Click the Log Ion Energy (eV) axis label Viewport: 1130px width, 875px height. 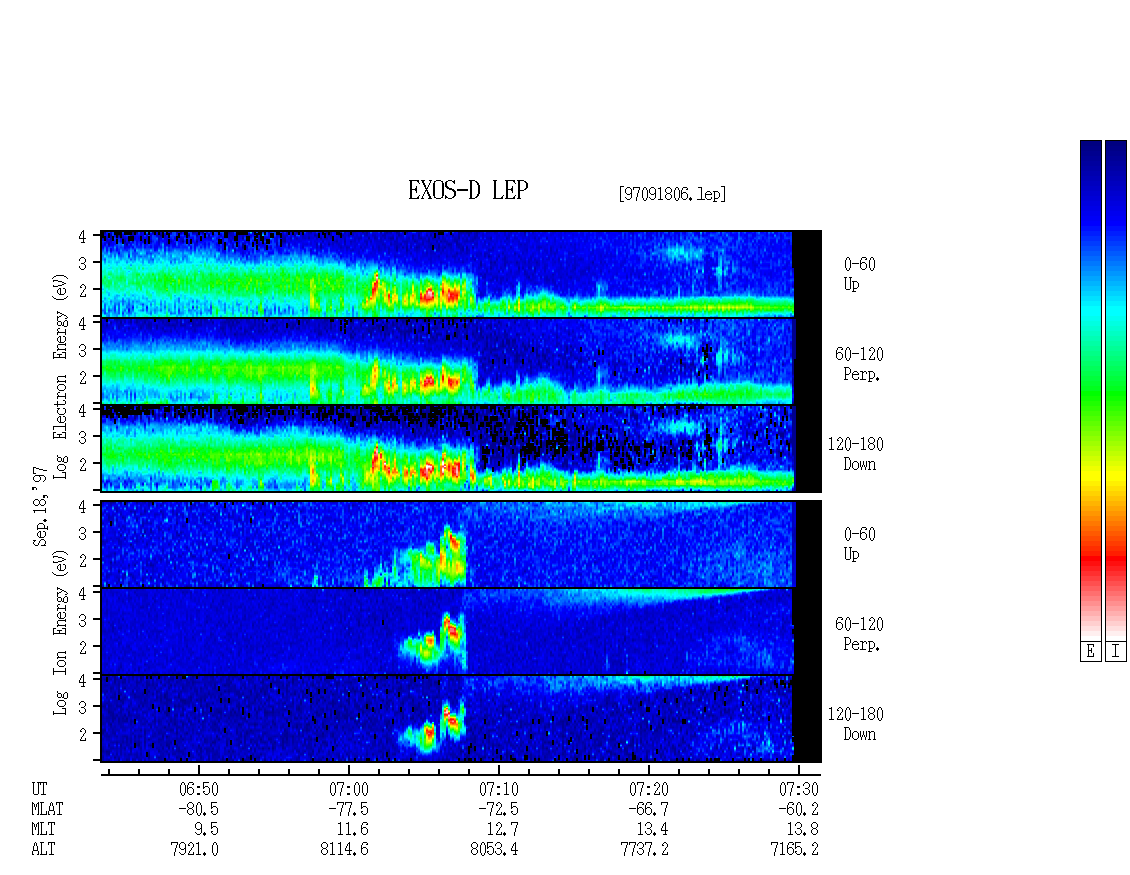[x=60, y=633]
